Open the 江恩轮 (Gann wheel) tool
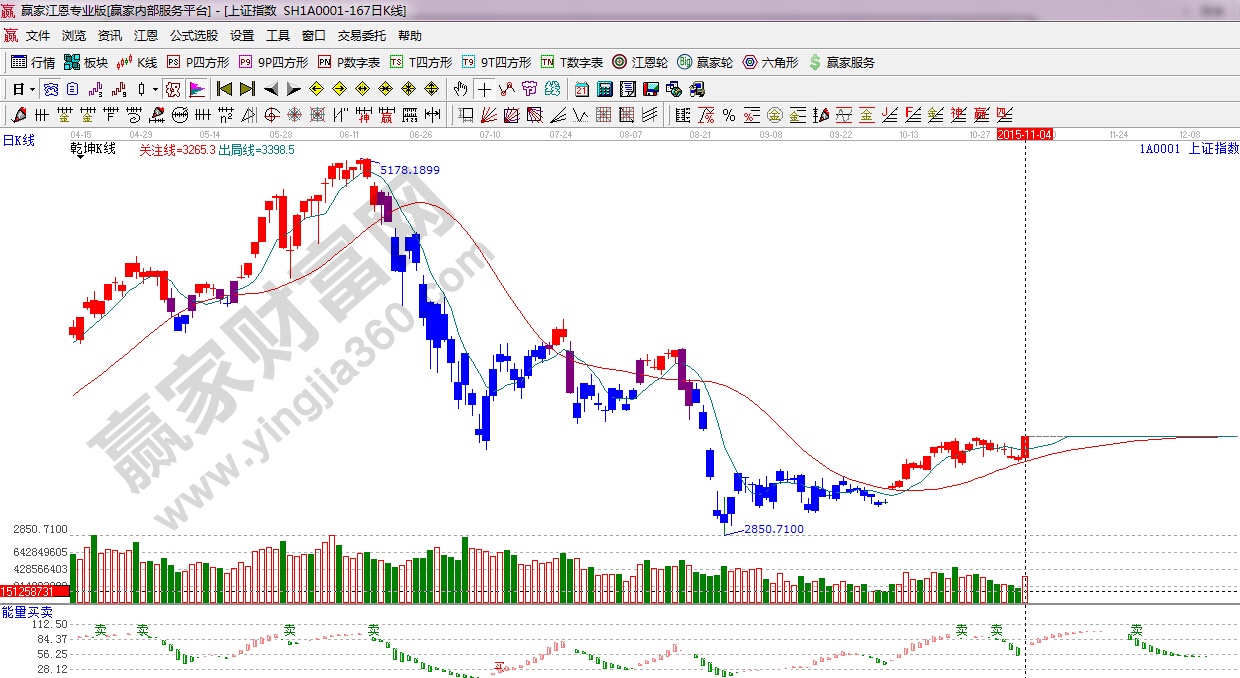The image size is (1240, 678). pyautogui.click(x=641, y=62)
